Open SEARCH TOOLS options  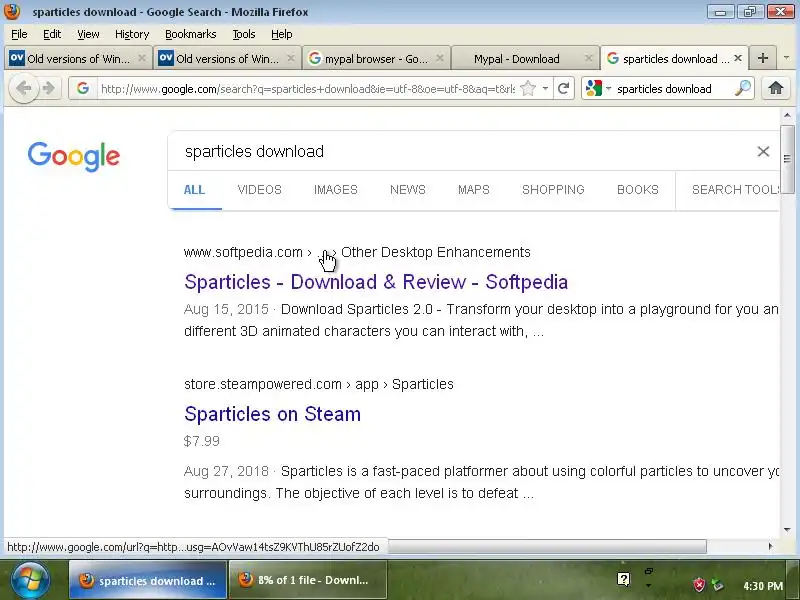coord(735,190)
